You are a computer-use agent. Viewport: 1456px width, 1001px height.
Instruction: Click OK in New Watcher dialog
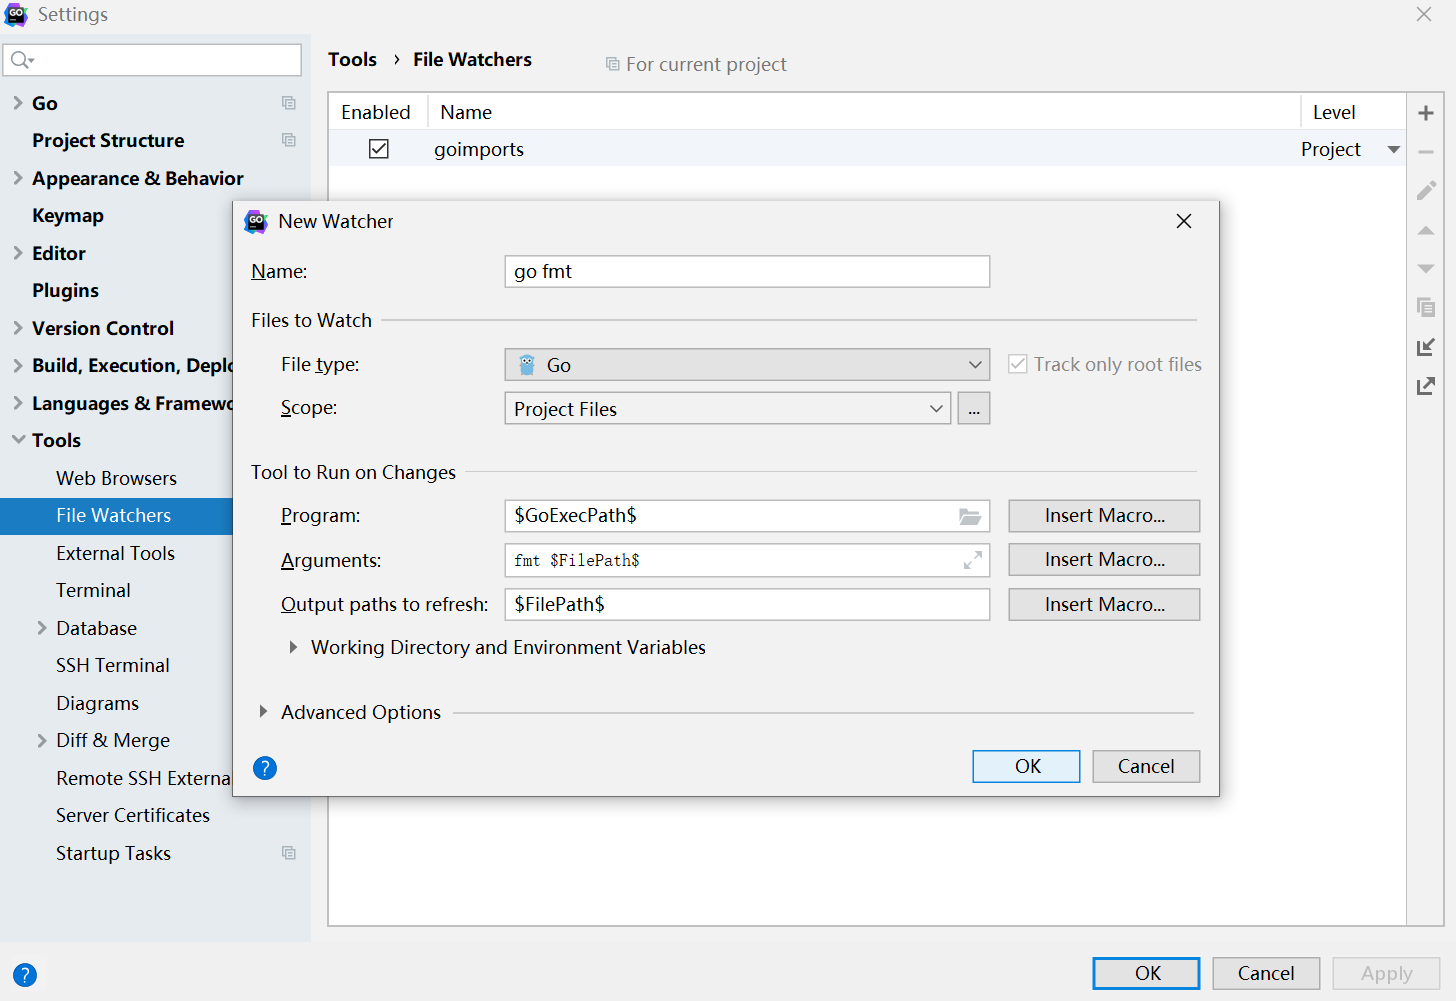(x=1026, y=766)
